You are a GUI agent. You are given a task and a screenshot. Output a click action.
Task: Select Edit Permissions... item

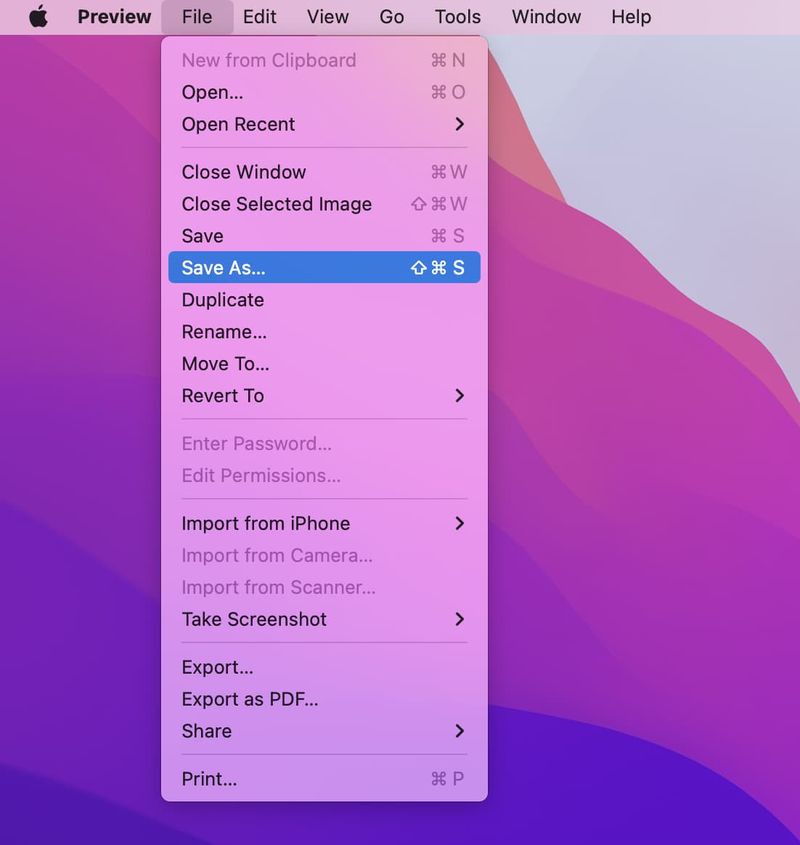point(324,475)
